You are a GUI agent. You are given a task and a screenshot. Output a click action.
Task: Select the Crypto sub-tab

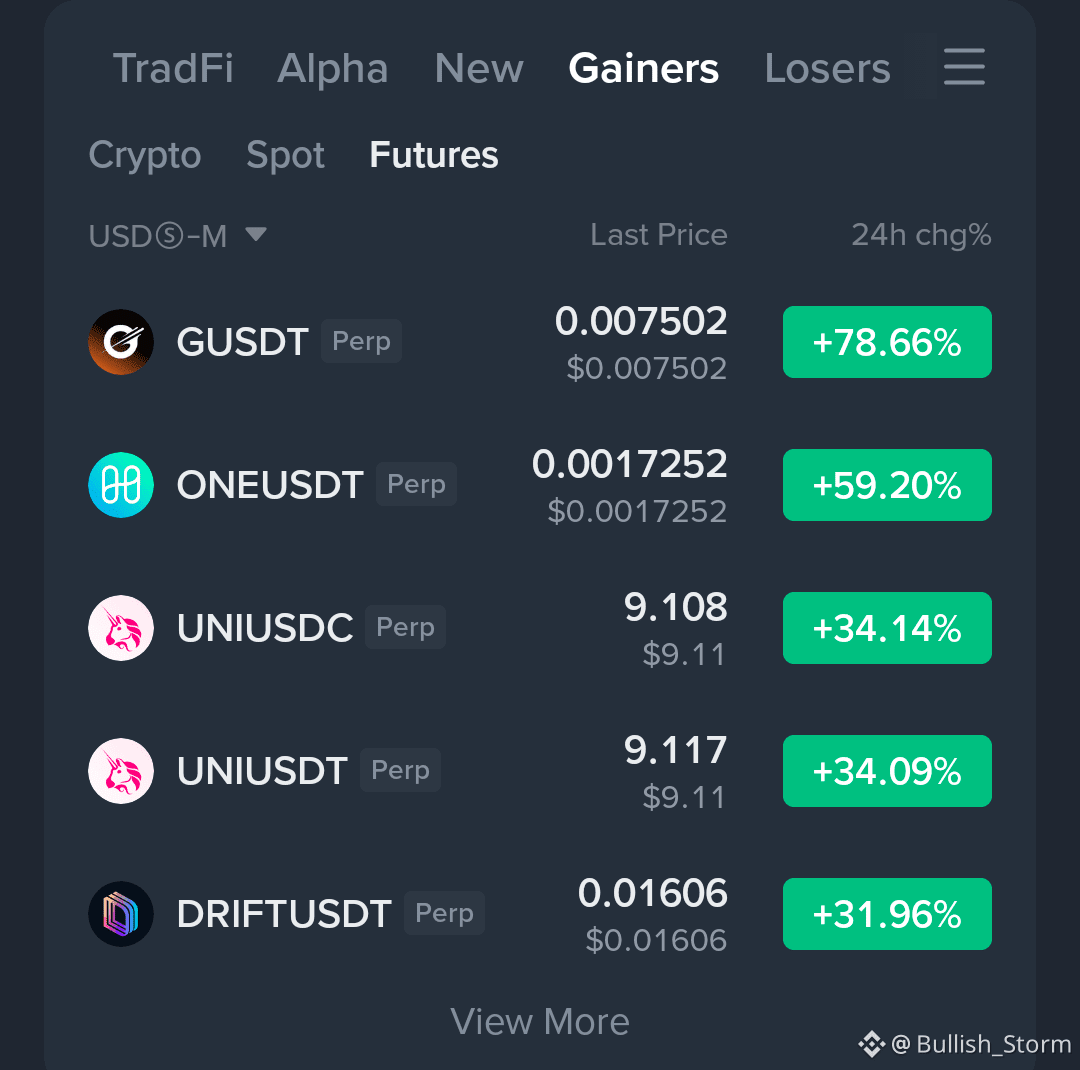(145, 155)
